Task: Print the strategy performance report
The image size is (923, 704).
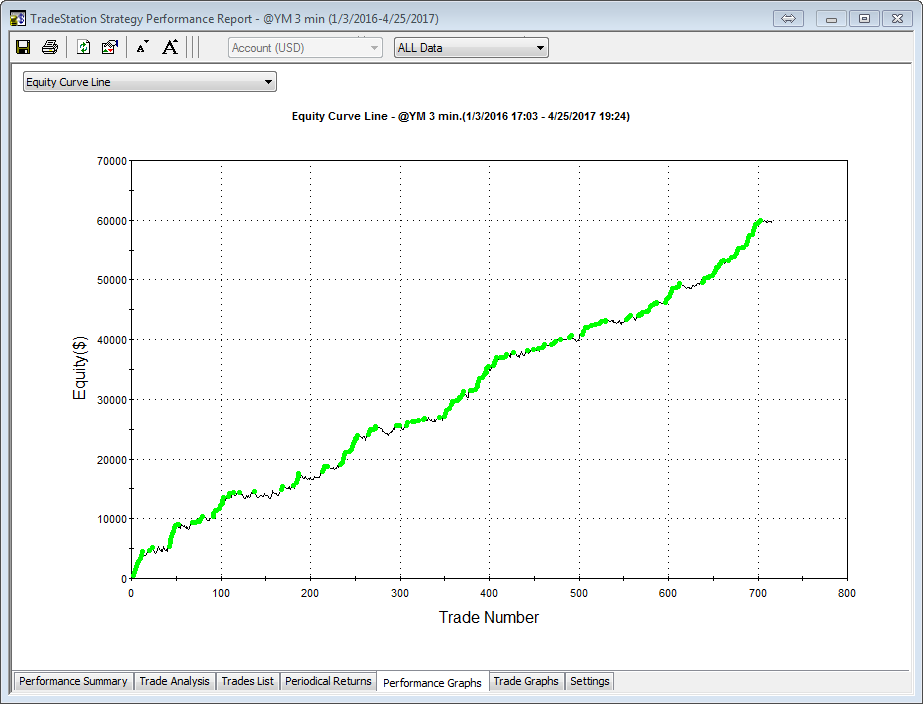Action: pyautogui.click(x=50, y=47)
